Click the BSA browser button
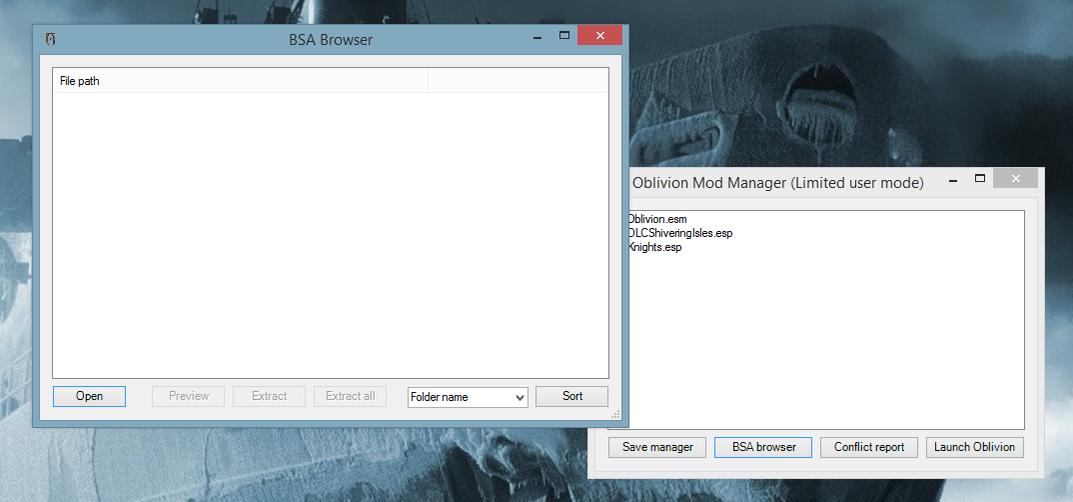Viewport: 1073px width, 502px height. point(764,447)
